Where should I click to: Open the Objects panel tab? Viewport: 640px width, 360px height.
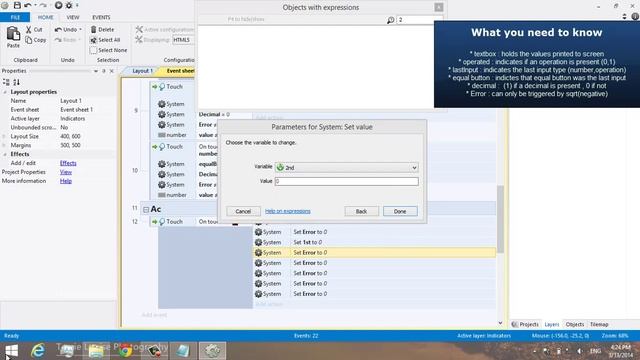(575, 324)
